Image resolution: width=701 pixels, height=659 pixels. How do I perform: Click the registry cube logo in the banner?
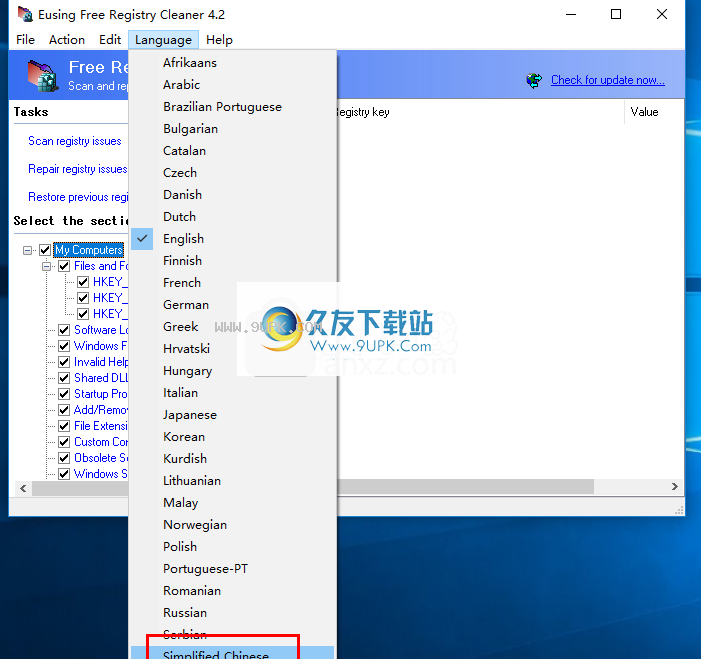[x=43, y=76]
